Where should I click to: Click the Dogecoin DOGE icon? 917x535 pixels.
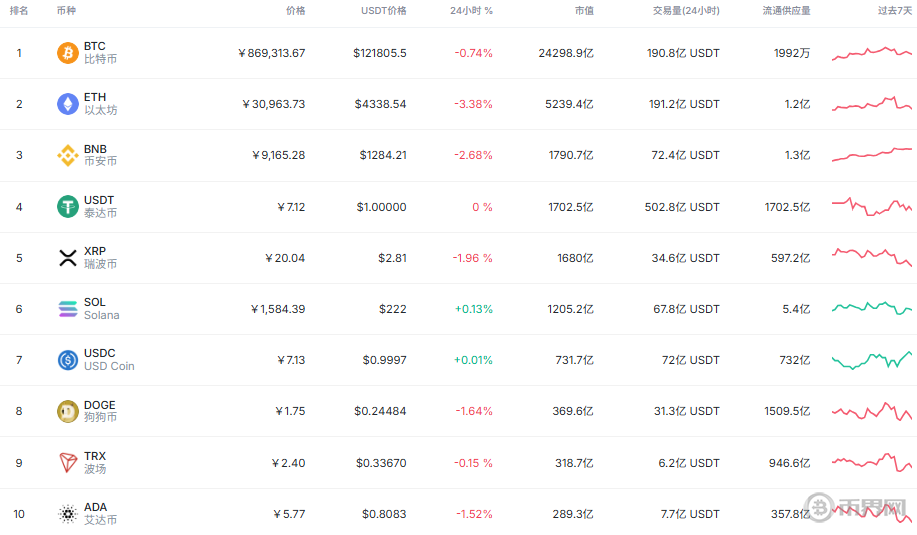[68, 411]
